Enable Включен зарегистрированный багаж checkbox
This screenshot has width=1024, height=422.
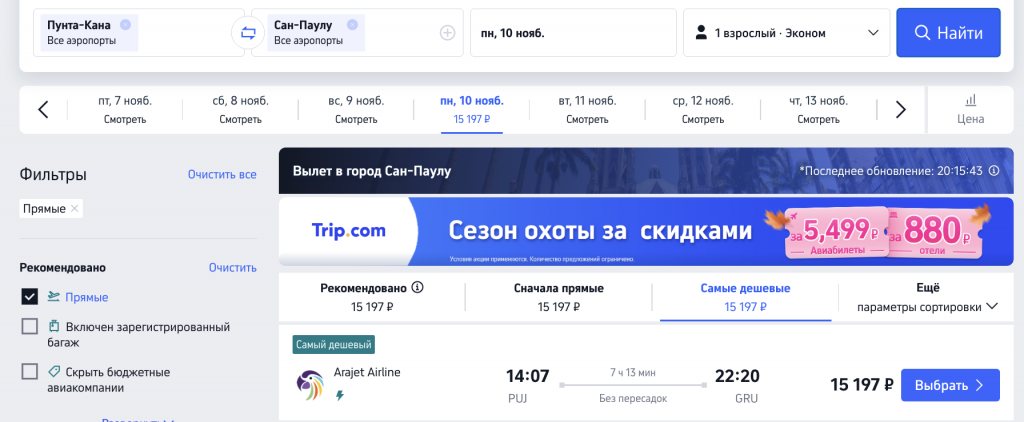pos(29,327)
